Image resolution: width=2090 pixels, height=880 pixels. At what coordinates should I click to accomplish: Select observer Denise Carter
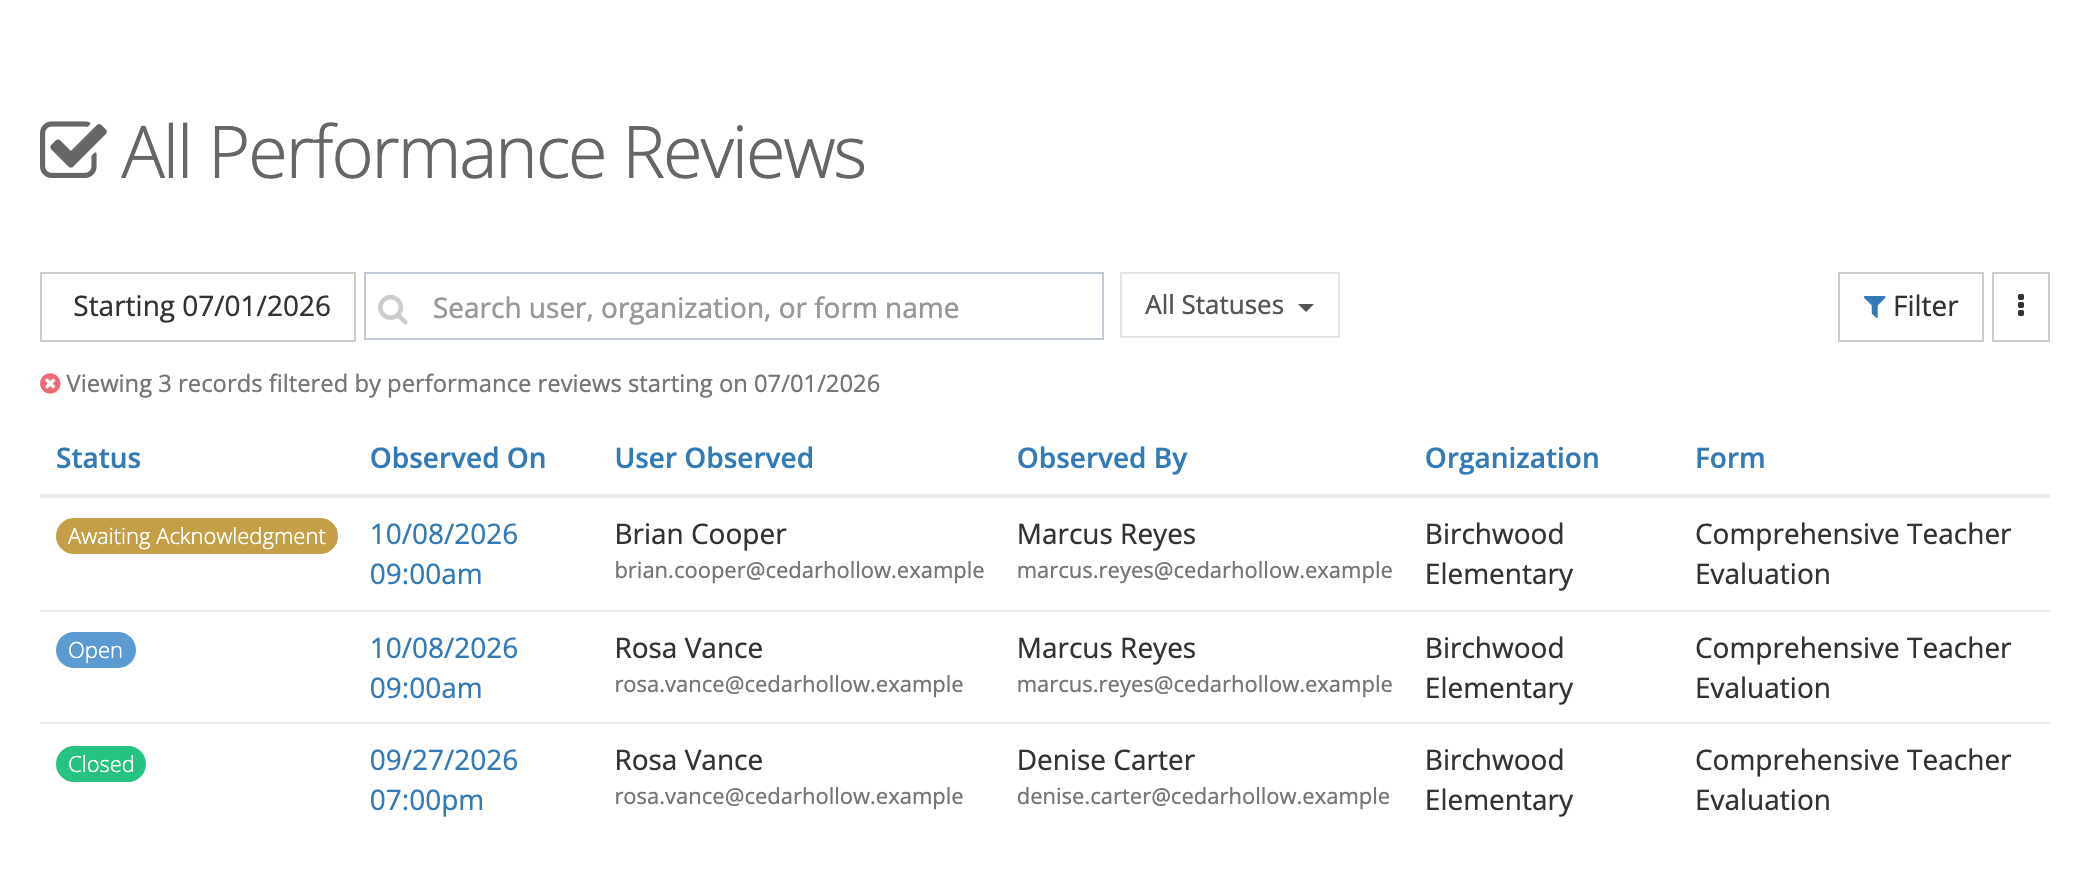(1106, 760)
